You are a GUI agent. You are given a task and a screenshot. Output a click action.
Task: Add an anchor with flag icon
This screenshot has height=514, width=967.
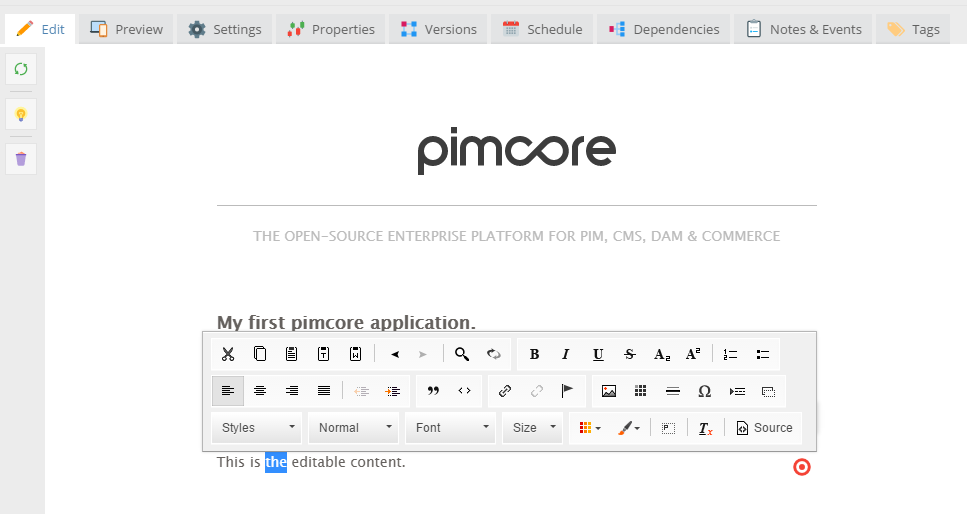[x=567, y=391]
